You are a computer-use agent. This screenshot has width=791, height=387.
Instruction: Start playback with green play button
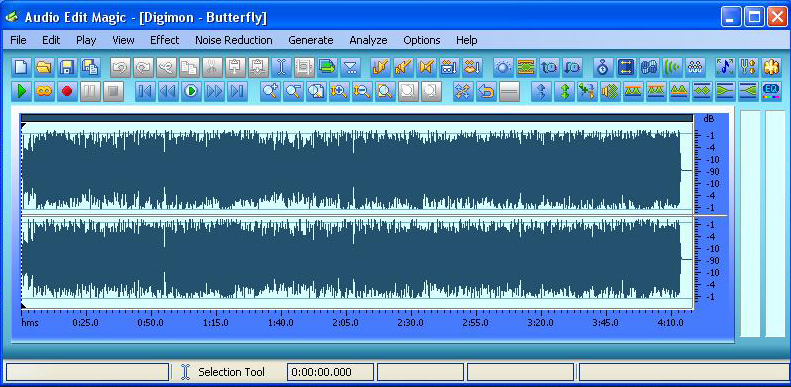pos(21,91)
